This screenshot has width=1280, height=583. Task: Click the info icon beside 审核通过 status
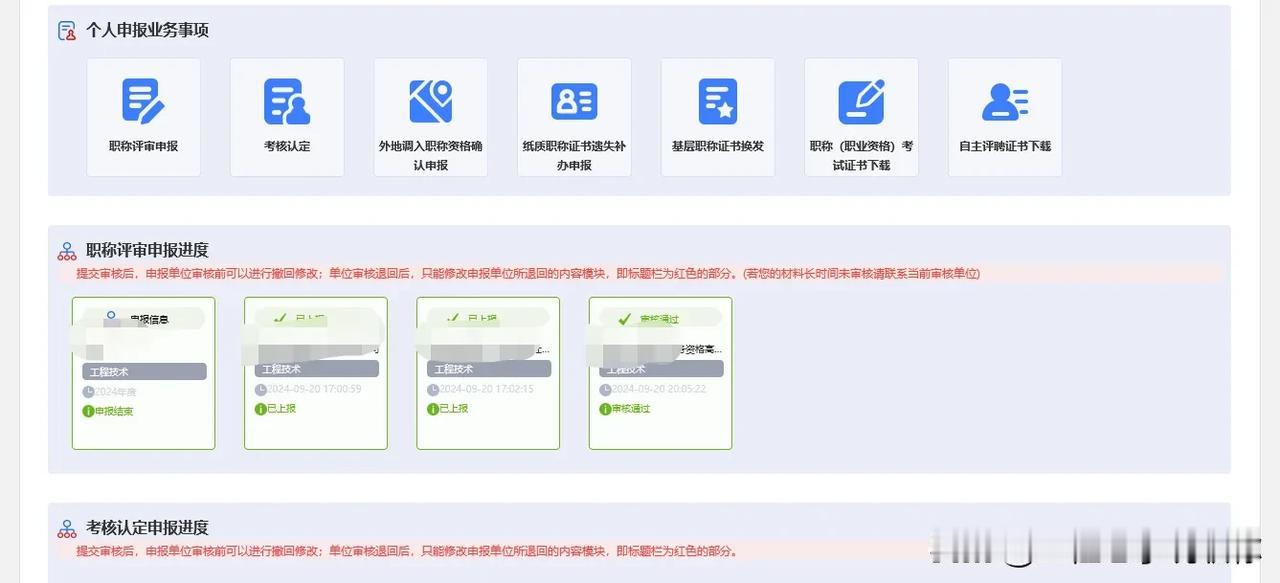pos(604,409)
